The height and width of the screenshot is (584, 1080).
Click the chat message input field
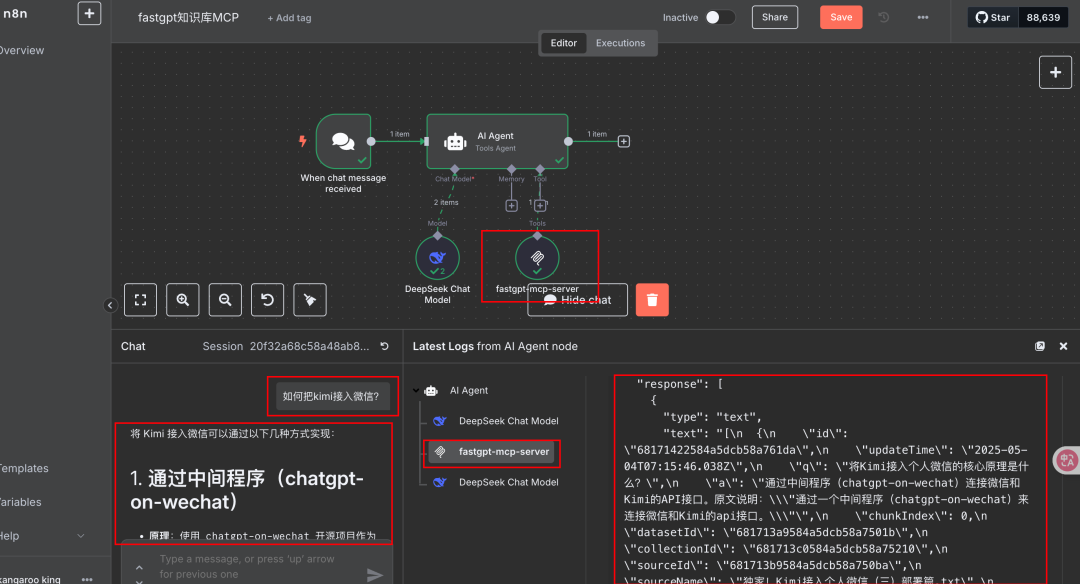tap(257, 566)
